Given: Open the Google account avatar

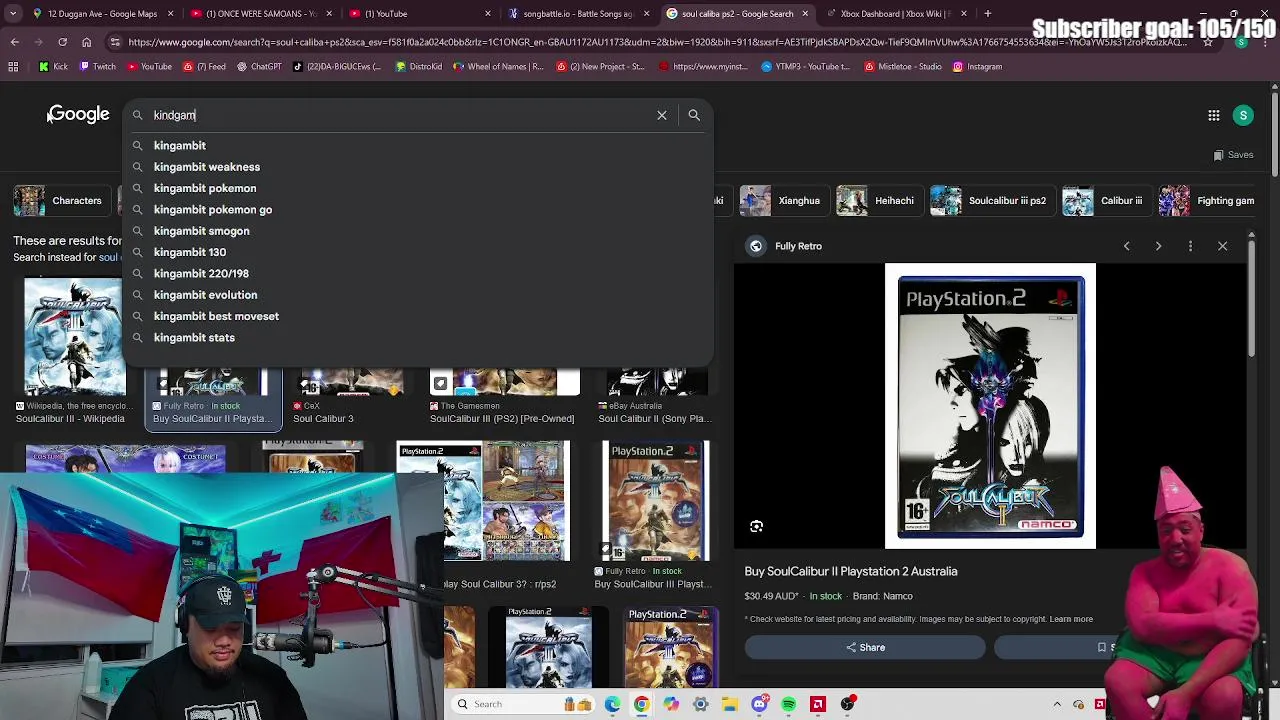Looking at the screenshot, I should pyautogui.click(x=1244, y=115).
